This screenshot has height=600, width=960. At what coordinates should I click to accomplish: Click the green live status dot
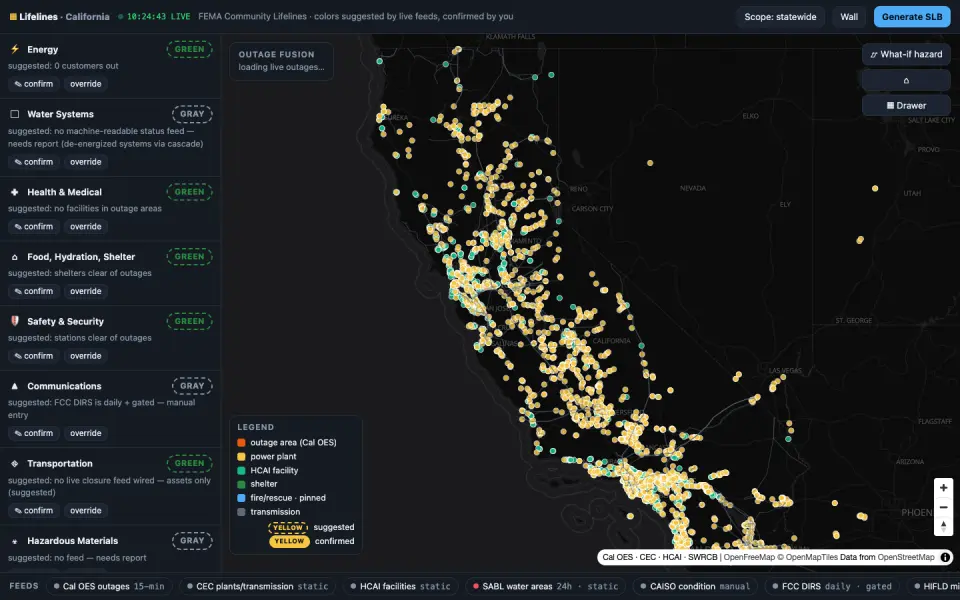tap(121, 17)
